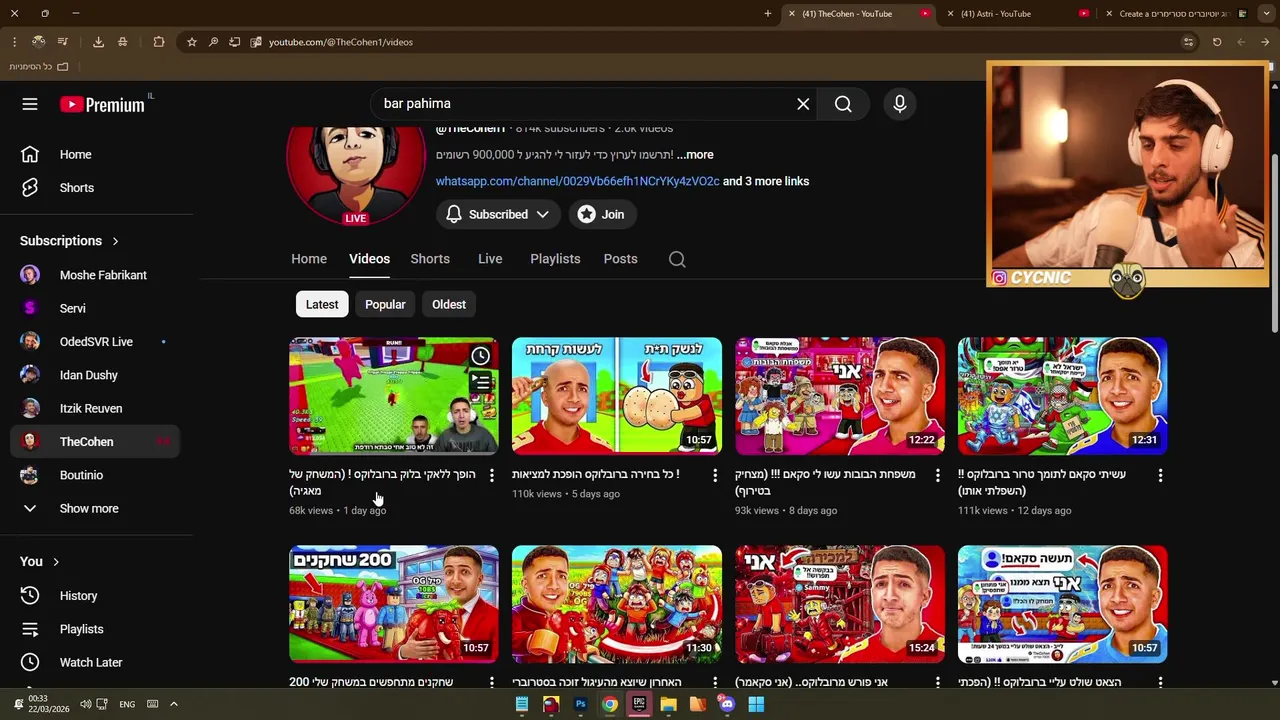Image resolution: width=1280 pixels, height=720 pixels.
Task: Switch to the Astri - YouTube browser tab
Action: tap(1013, 14)
